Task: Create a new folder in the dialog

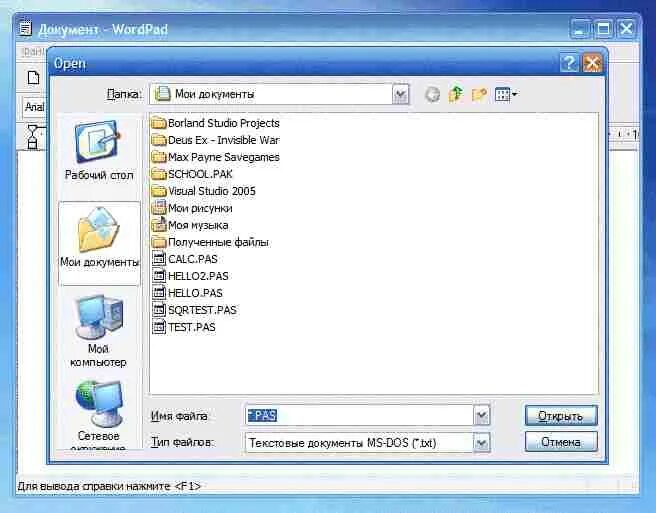Action: (x=479, y=95)
